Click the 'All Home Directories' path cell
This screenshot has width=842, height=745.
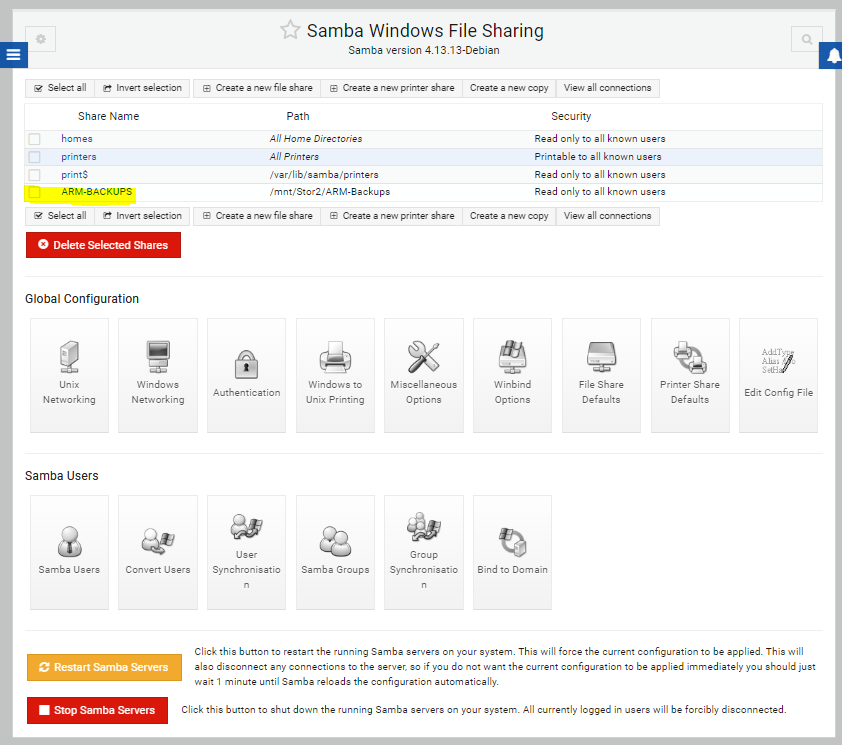click(316, 139)
